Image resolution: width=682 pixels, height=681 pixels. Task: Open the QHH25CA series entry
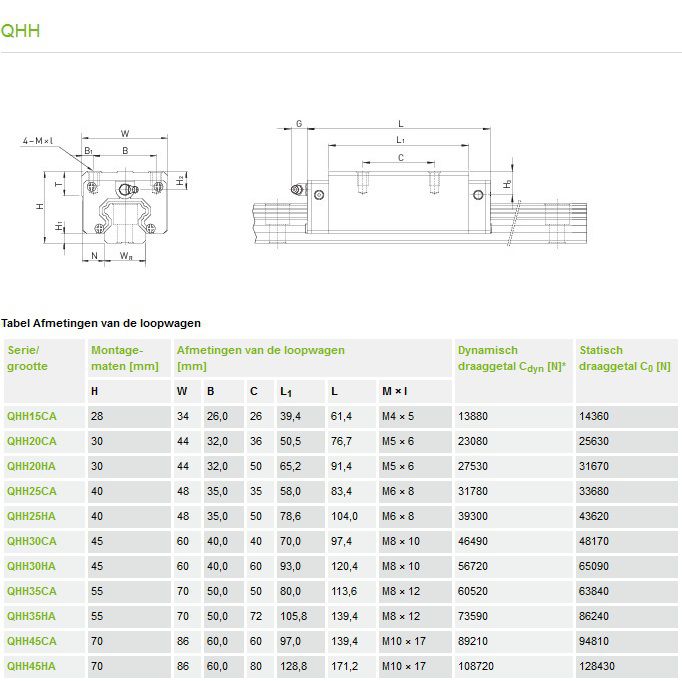point(32,491)
